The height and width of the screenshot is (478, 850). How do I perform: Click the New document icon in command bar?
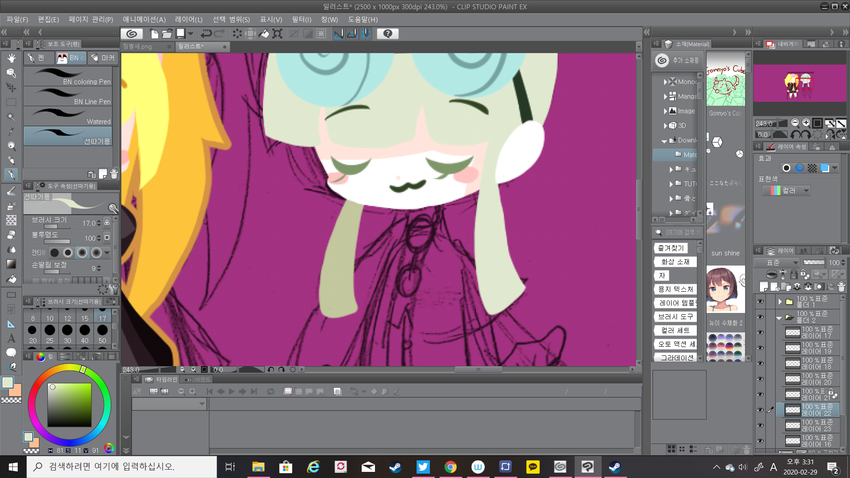(x=154, y=34)
